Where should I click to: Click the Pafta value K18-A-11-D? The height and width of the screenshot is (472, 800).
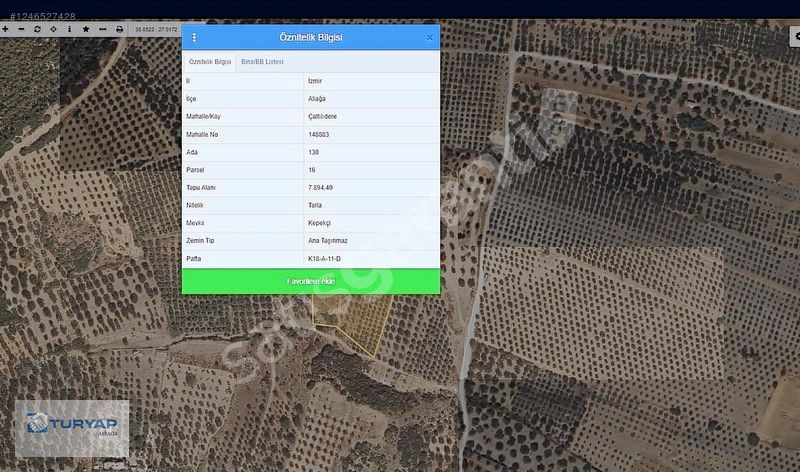[323, 258]
